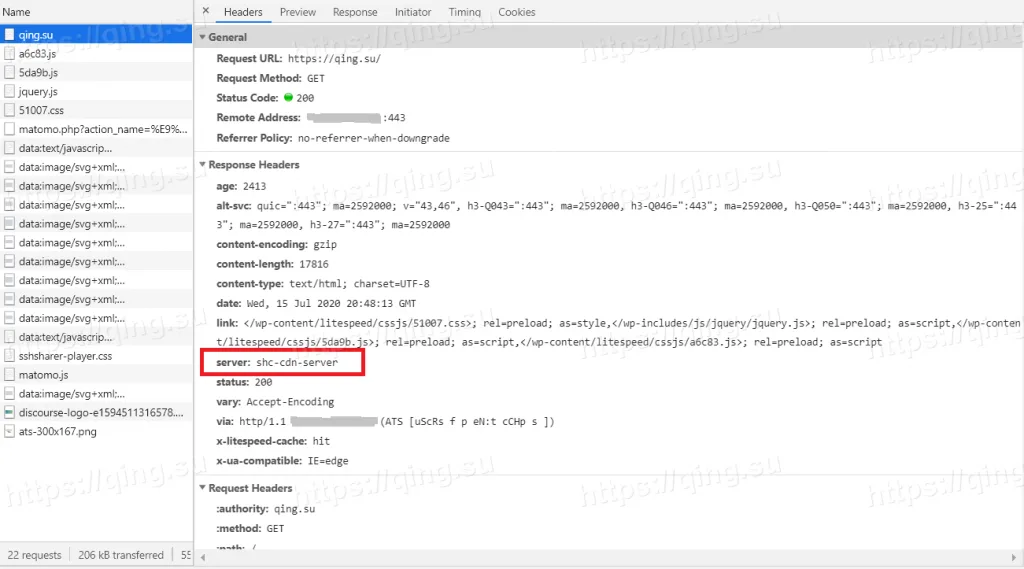Viewport: 1024px width, 569px height.
Task: Click the discourse-logo image thumbnail icon
Action: click(x=9, y=412)
